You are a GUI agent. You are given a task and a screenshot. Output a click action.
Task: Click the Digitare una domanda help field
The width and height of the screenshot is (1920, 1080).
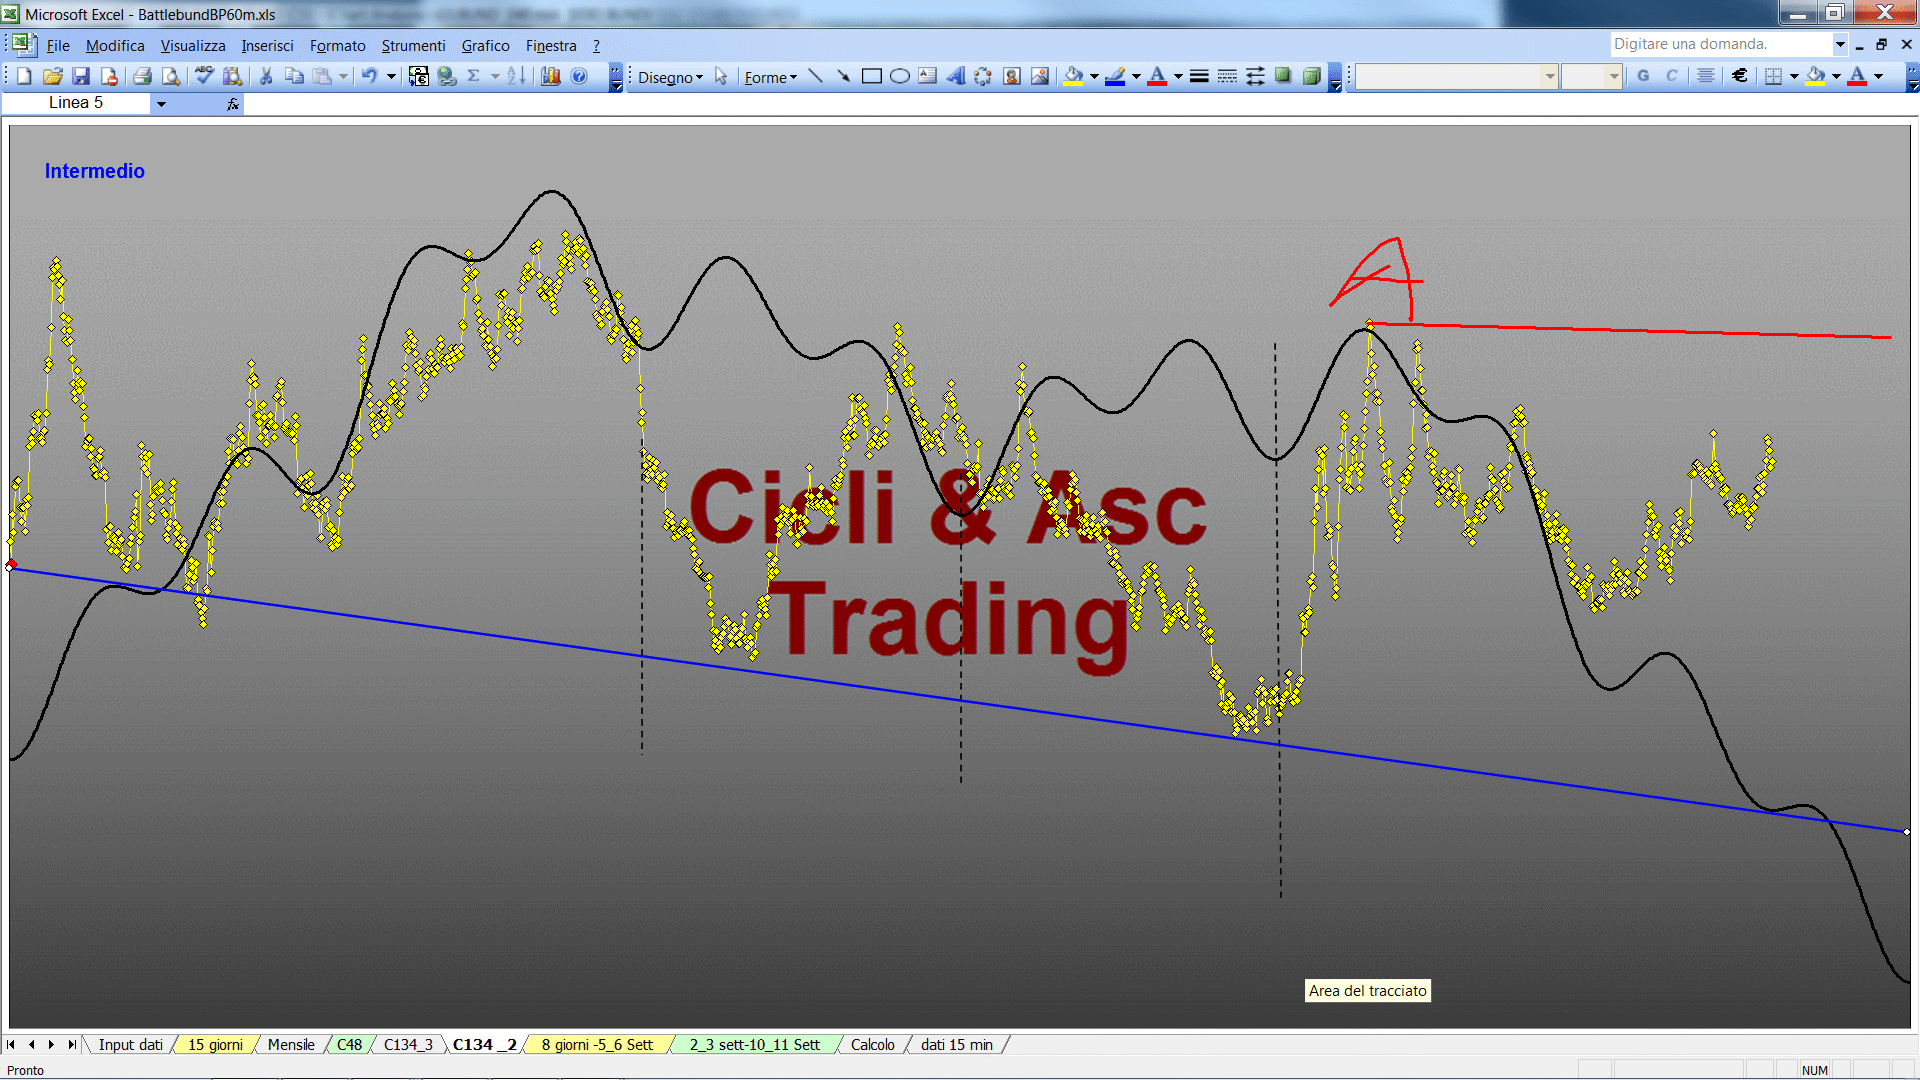click(x=1720, y=44)
